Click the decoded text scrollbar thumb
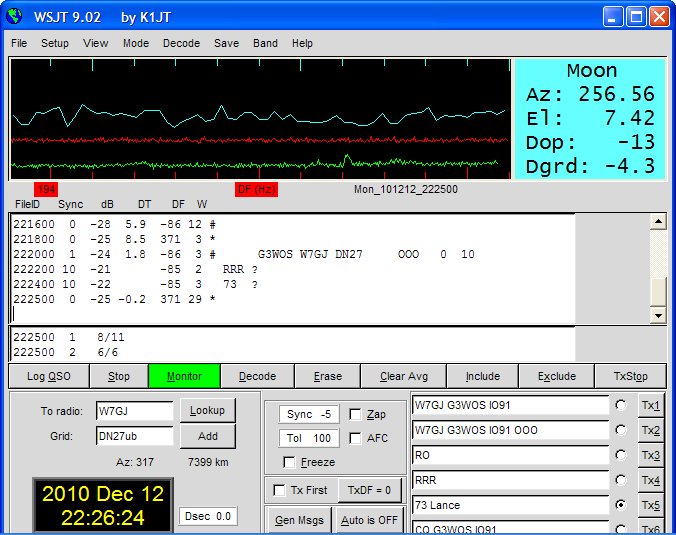This screenshot has height=535, width=676. point(658,292)
